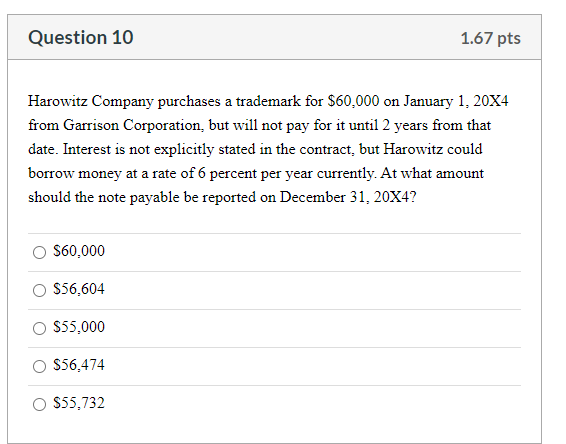Click the $56,604 answer label text
The height and width of the screenshot is (444, 566).
click(x=79, y=289)
